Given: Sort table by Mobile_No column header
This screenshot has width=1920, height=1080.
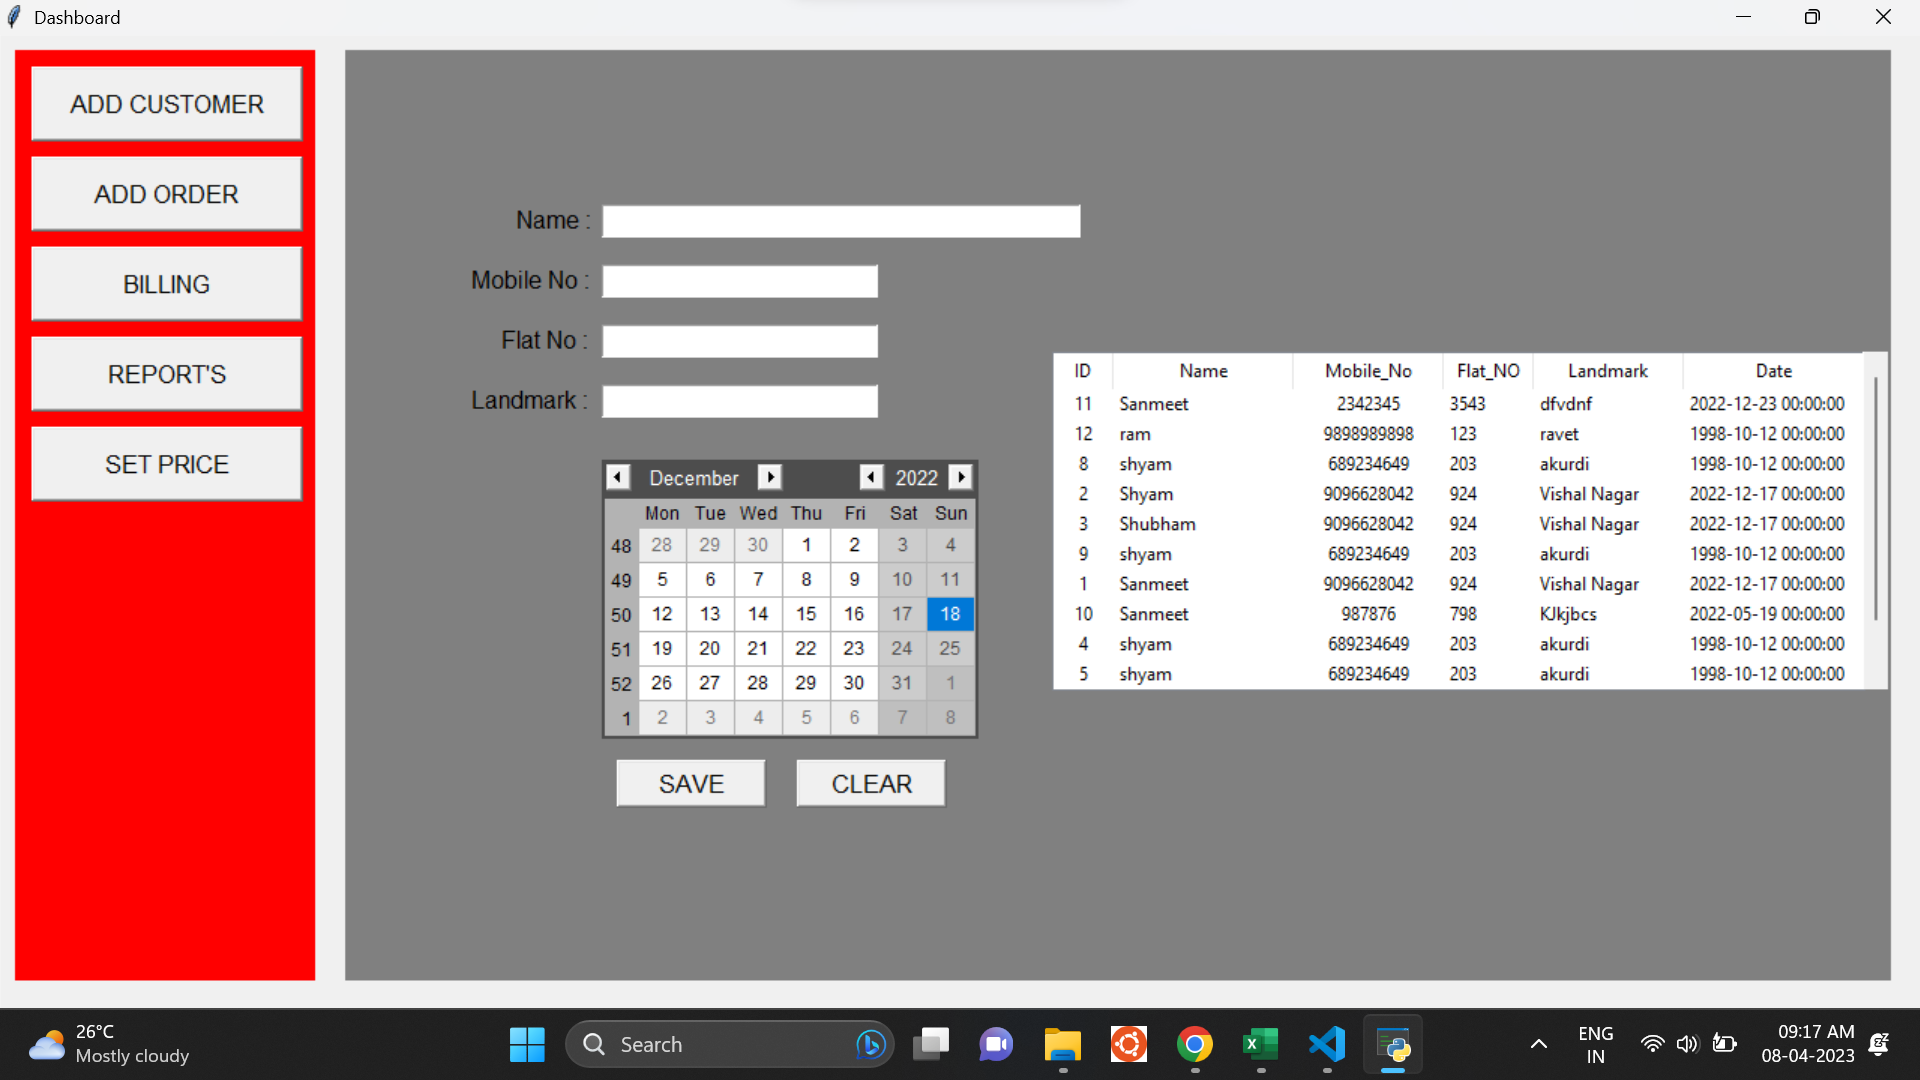Looking at the screenshot, I should coord(1367,371).
